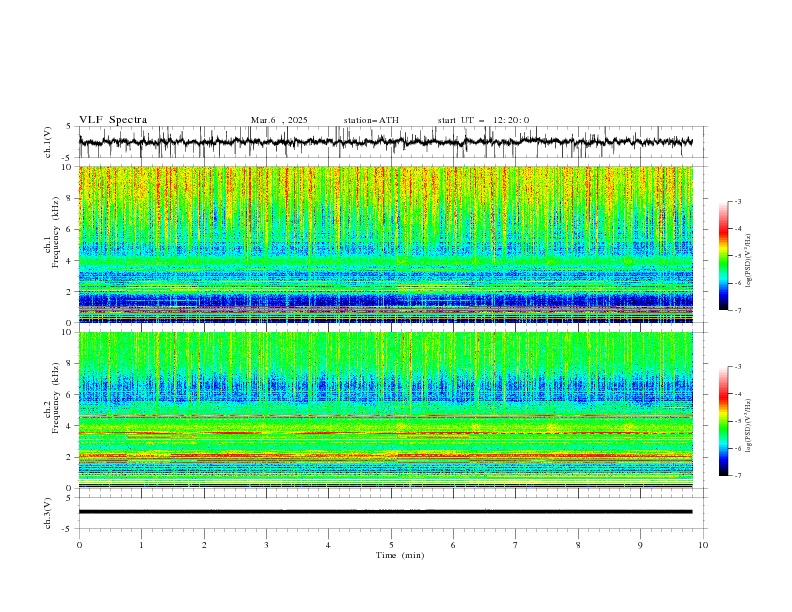The width and height of the screenshot is (792, 612).
Task: Click time axis tick label '7'
Action: pyautogui.click(x=516, y=545)
